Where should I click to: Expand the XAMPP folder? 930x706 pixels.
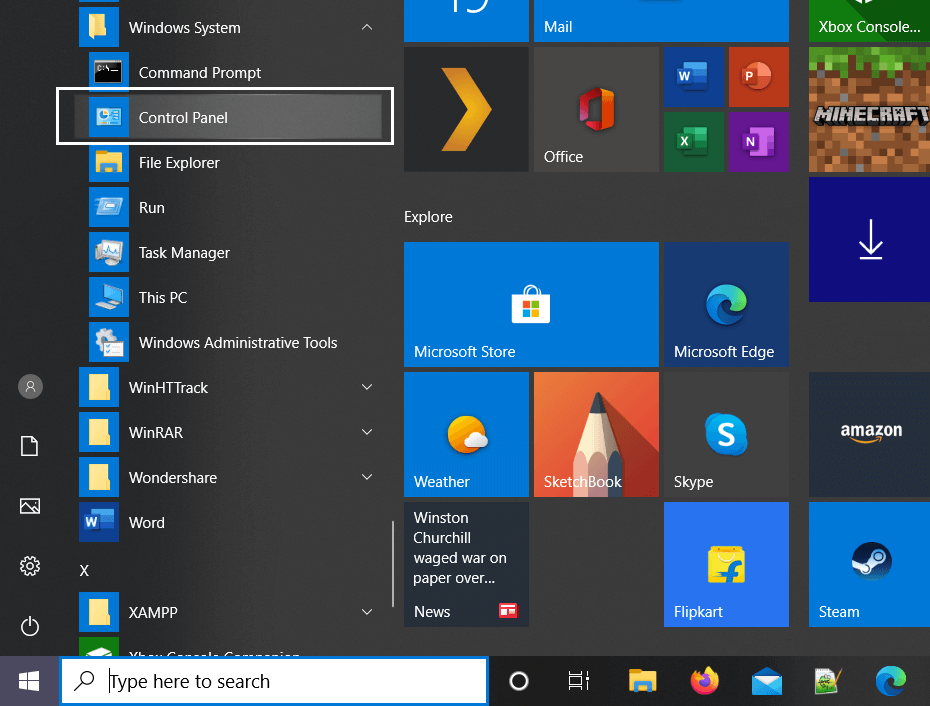(367, 612)
